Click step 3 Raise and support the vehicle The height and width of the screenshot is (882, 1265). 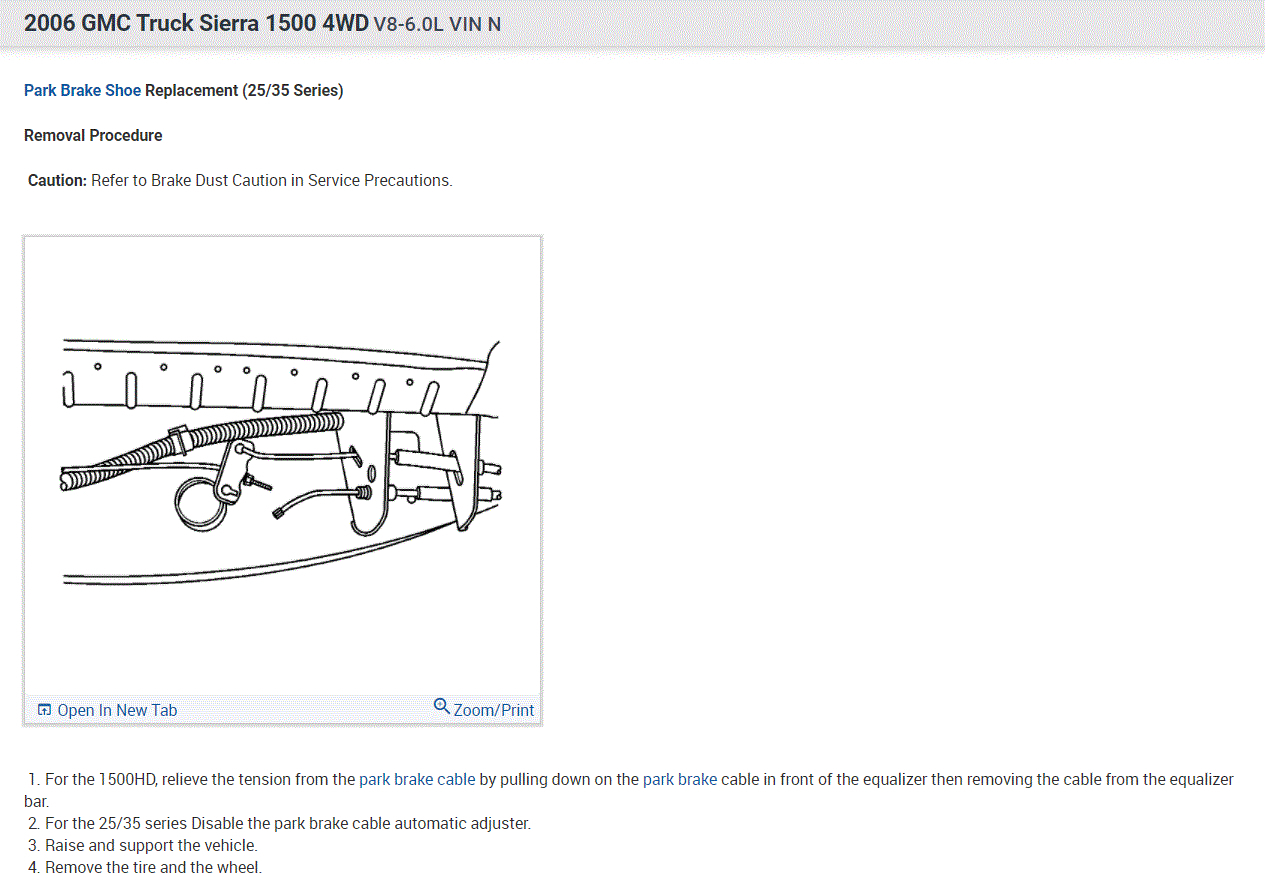coord(143,845)
